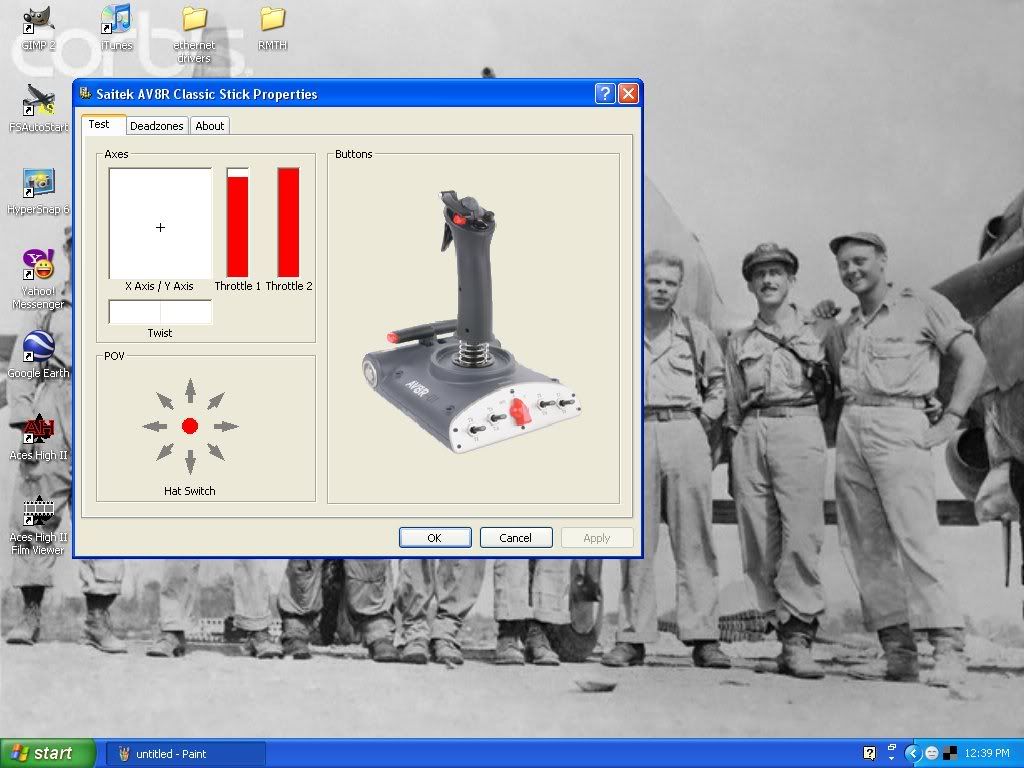Switch to the Deadzones tab
This screenshot has height=768, width=1024.
pyautogui.click(x=157, y=126)
